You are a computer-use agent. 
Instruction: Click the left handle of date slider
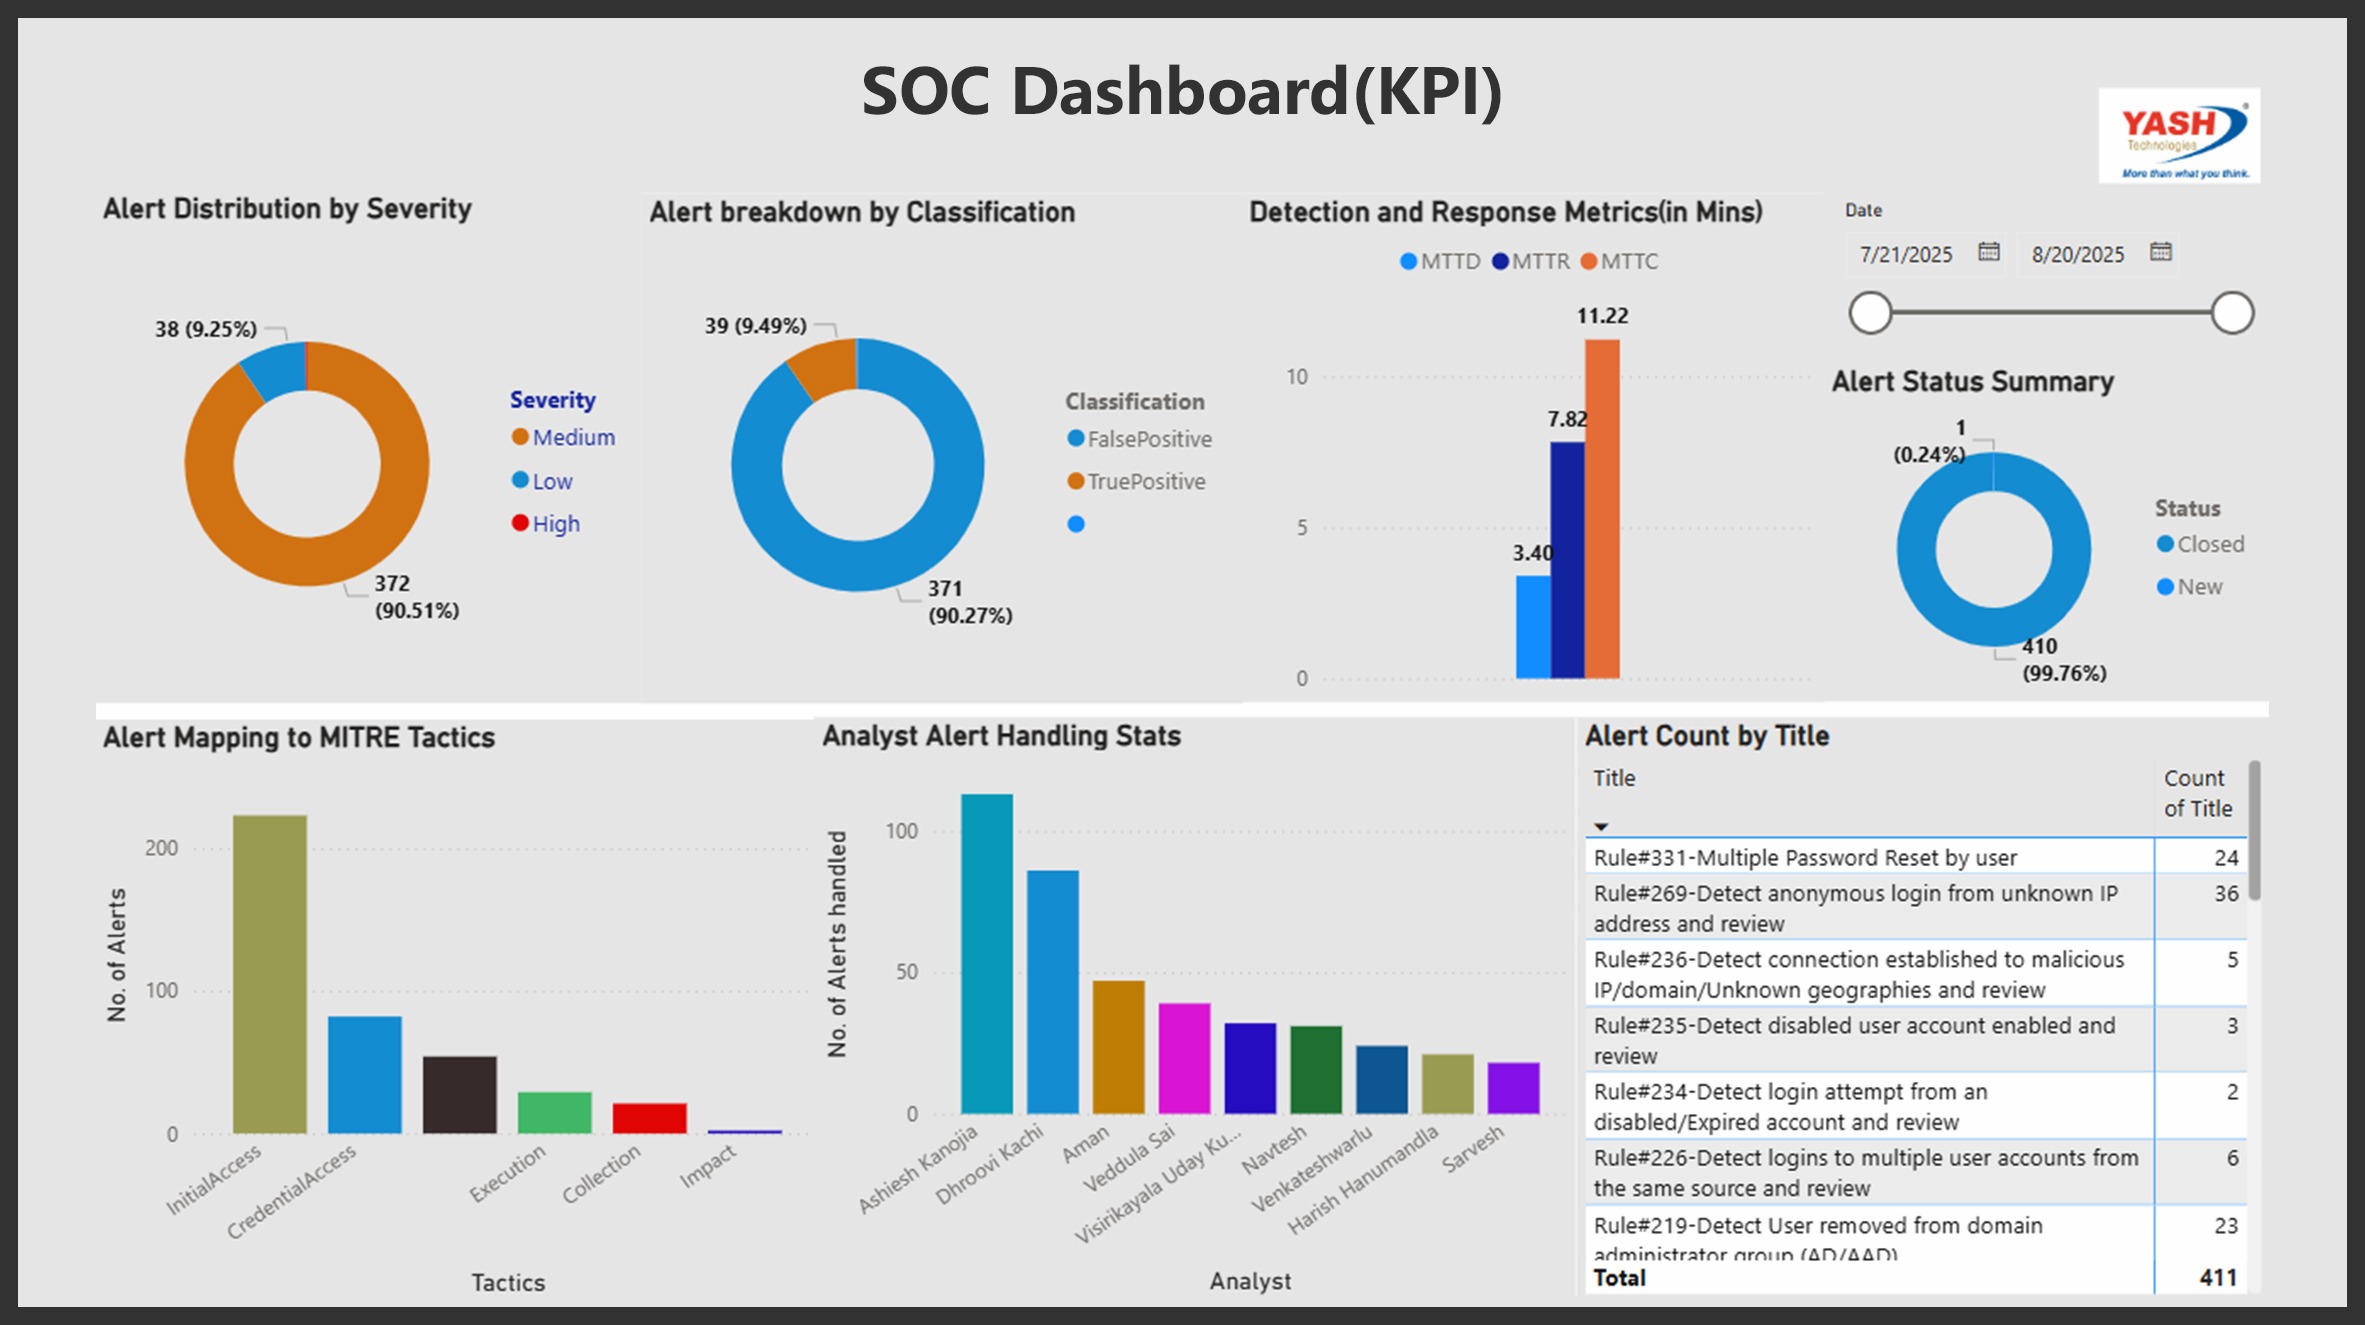click(x=1870, y=313)
